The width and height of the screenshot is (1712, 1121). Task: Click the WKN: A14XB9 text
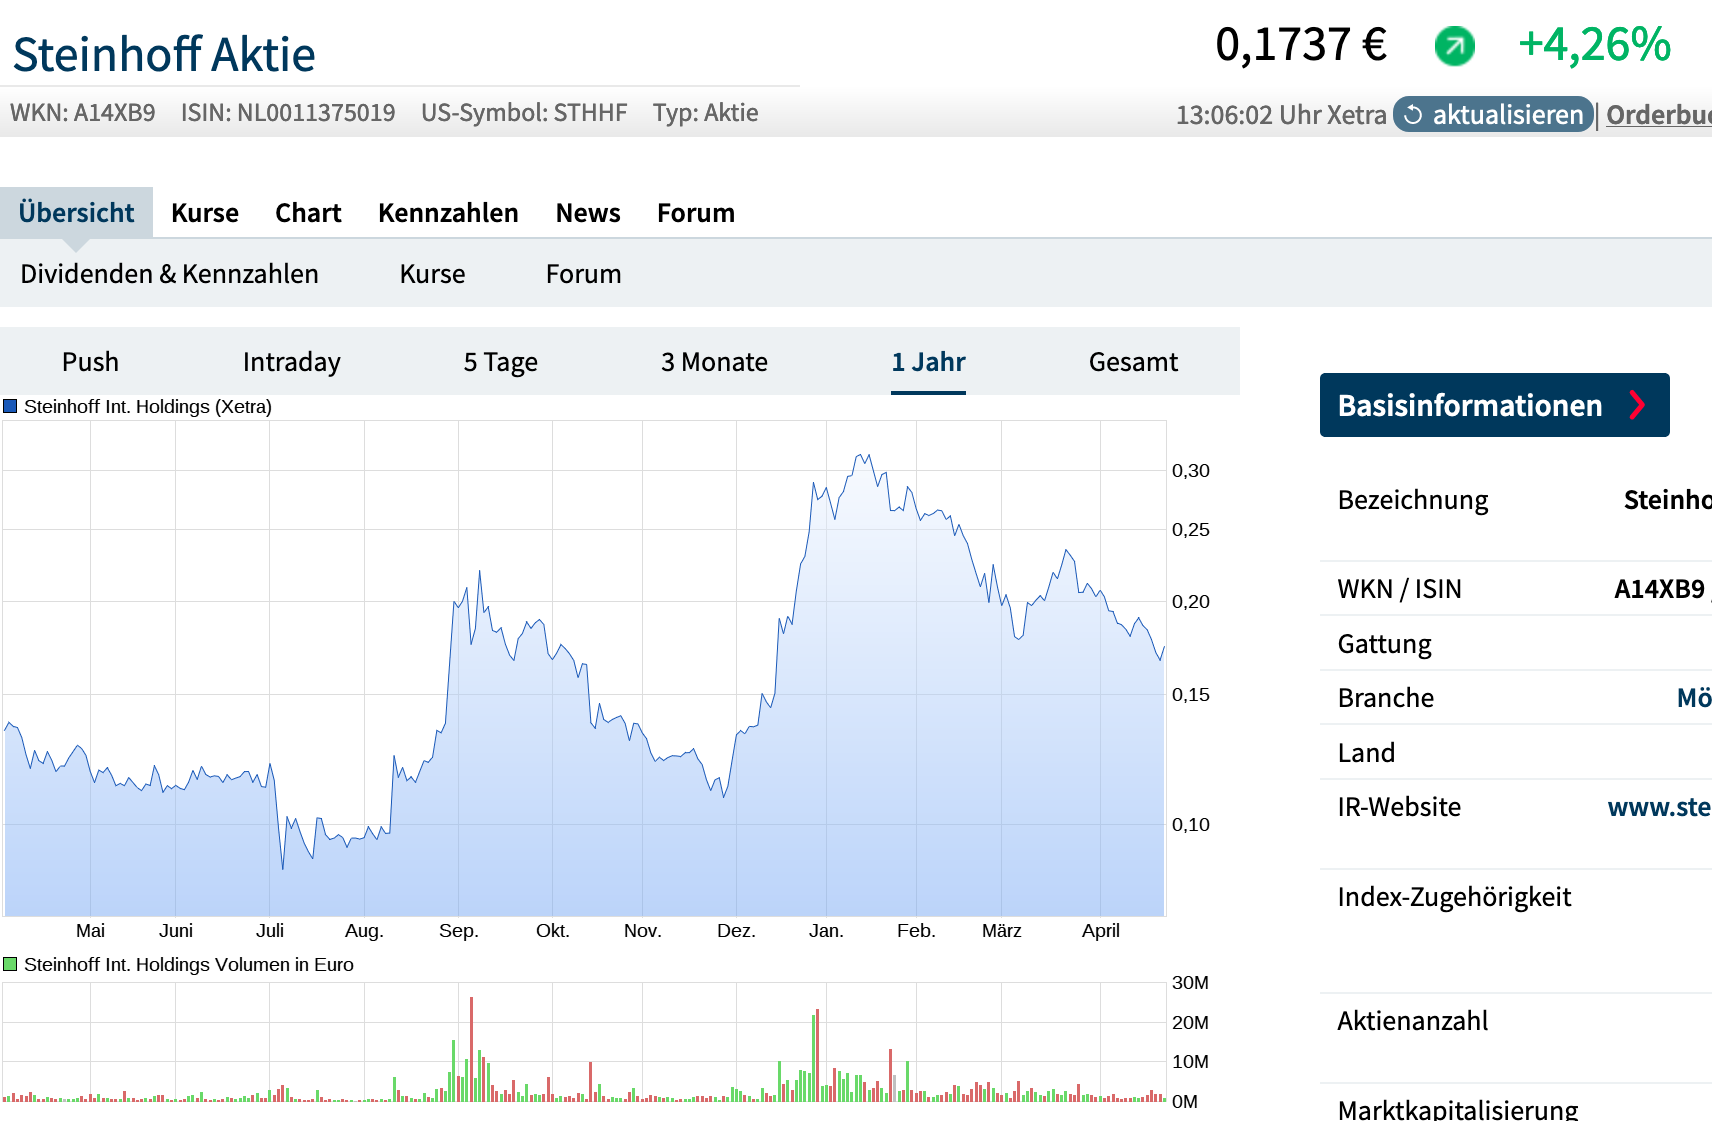point(83,113)
